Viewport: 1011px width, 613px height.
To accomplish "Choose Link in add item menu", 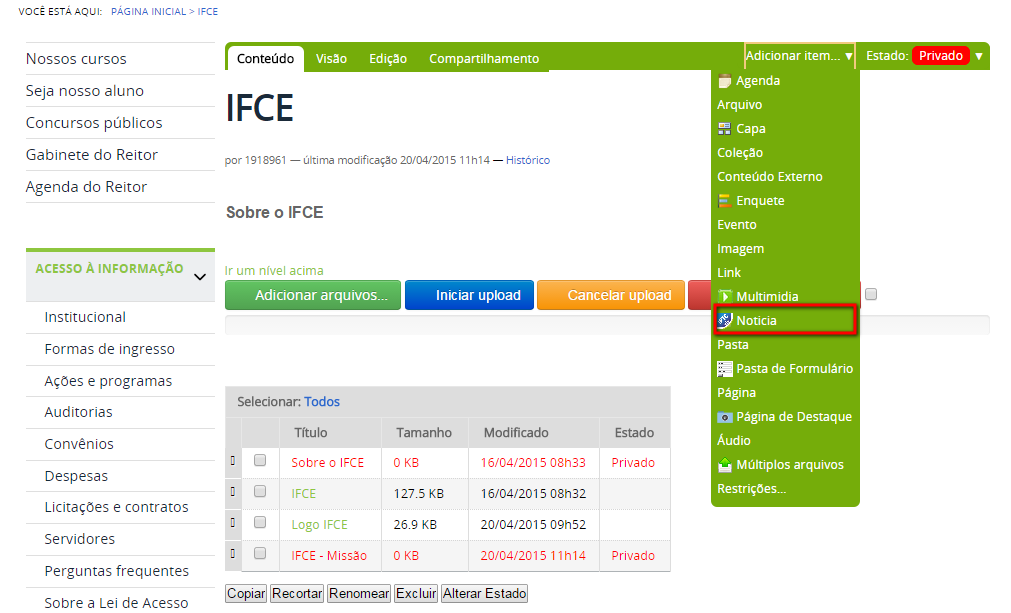I will (729, 273).
